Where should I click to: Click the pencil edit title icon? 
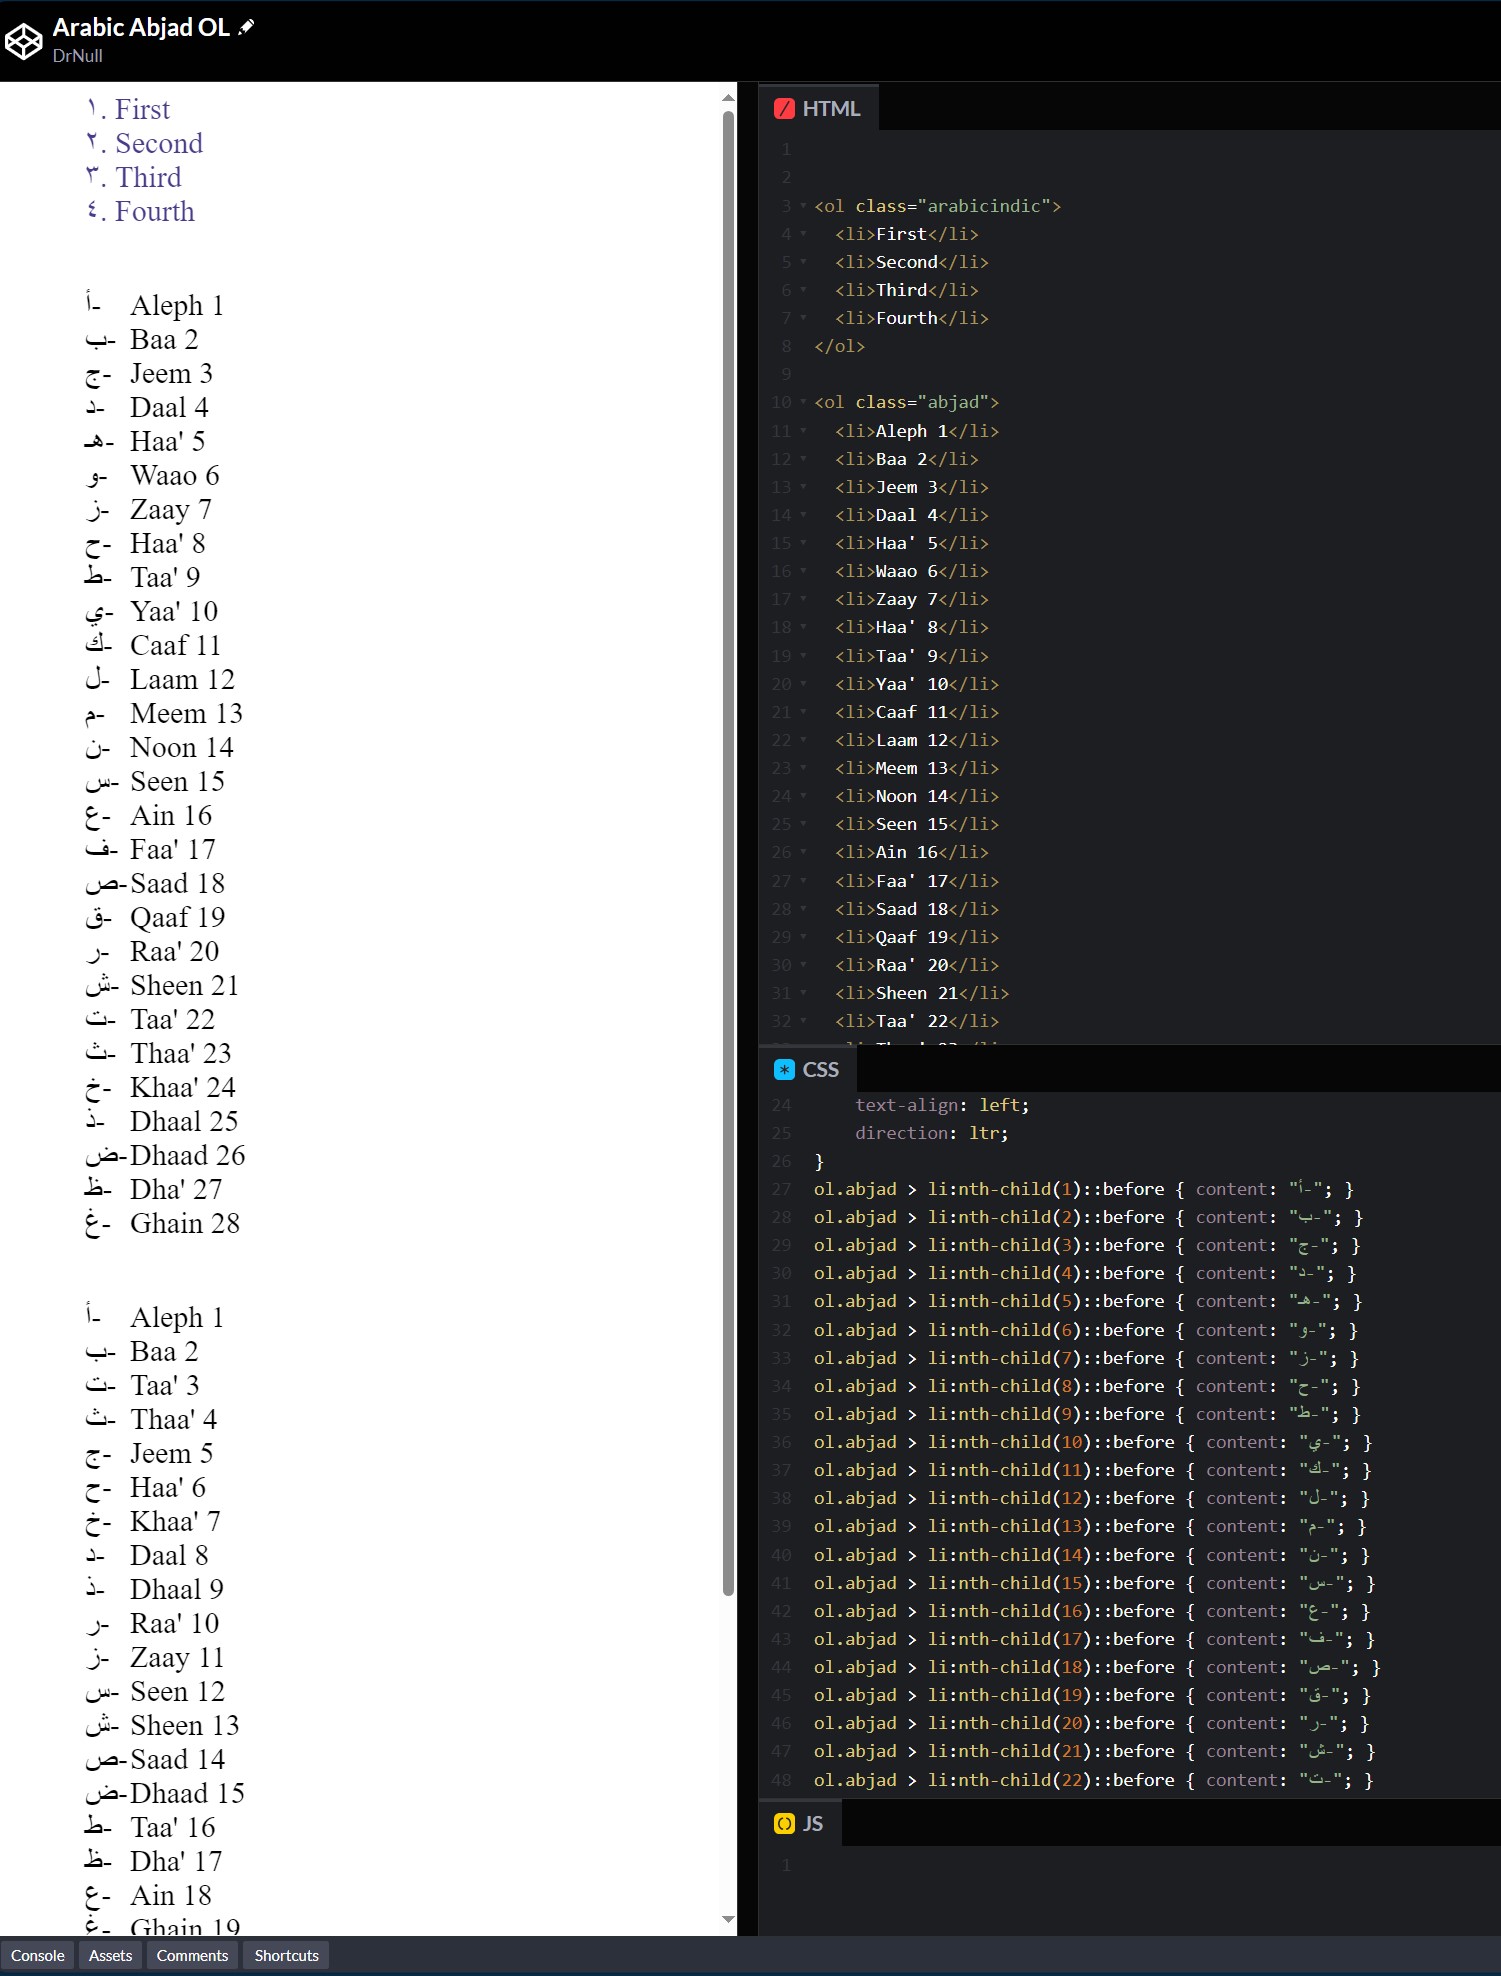(x=247, y=27)
